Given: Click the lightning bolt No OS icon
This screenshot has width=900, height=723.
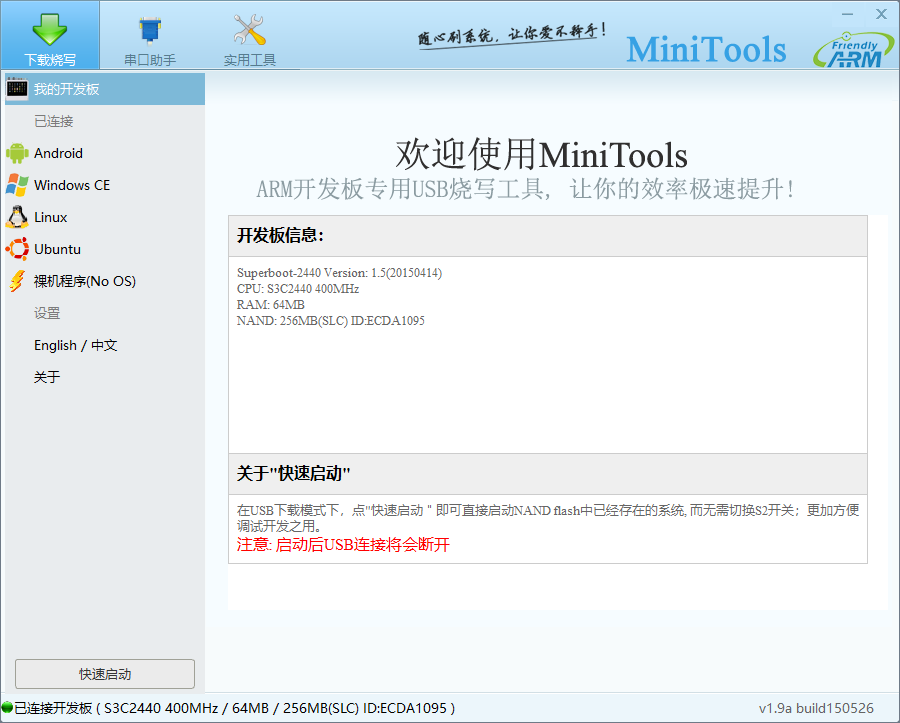Looking at the screenshot, I should (17, 281).
